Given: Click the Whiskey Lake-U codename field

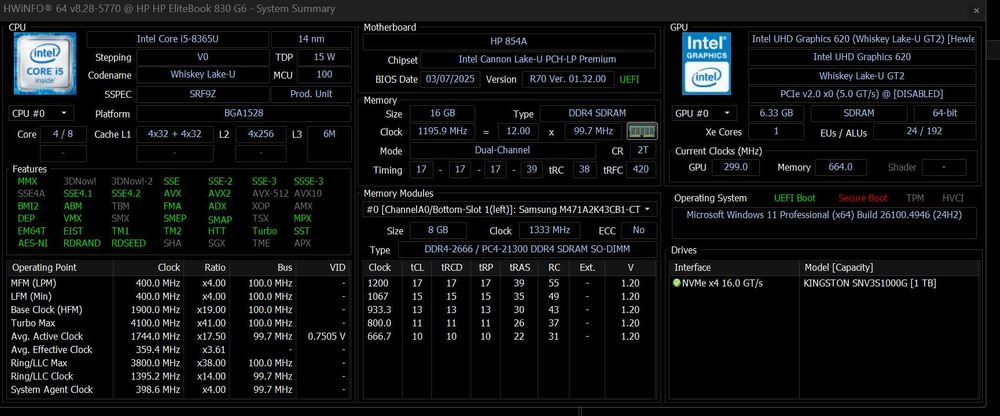Looking at the screenshot, I should [202, 75].
